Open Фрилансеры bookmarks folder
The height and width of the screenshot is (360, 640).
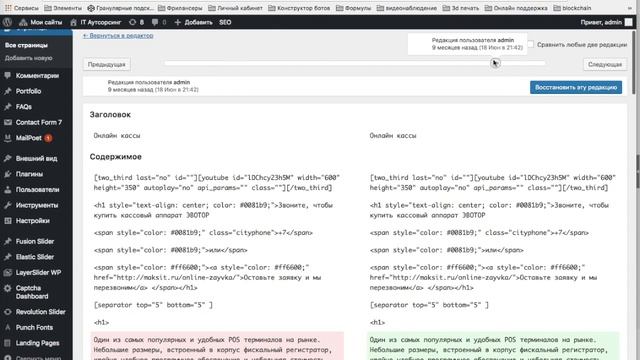180,8
